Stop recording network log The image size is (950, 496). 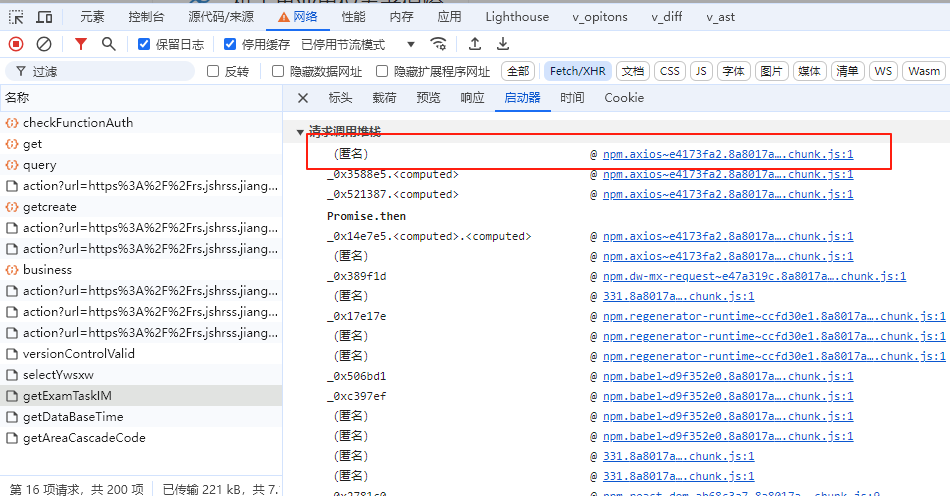[16, 44]
